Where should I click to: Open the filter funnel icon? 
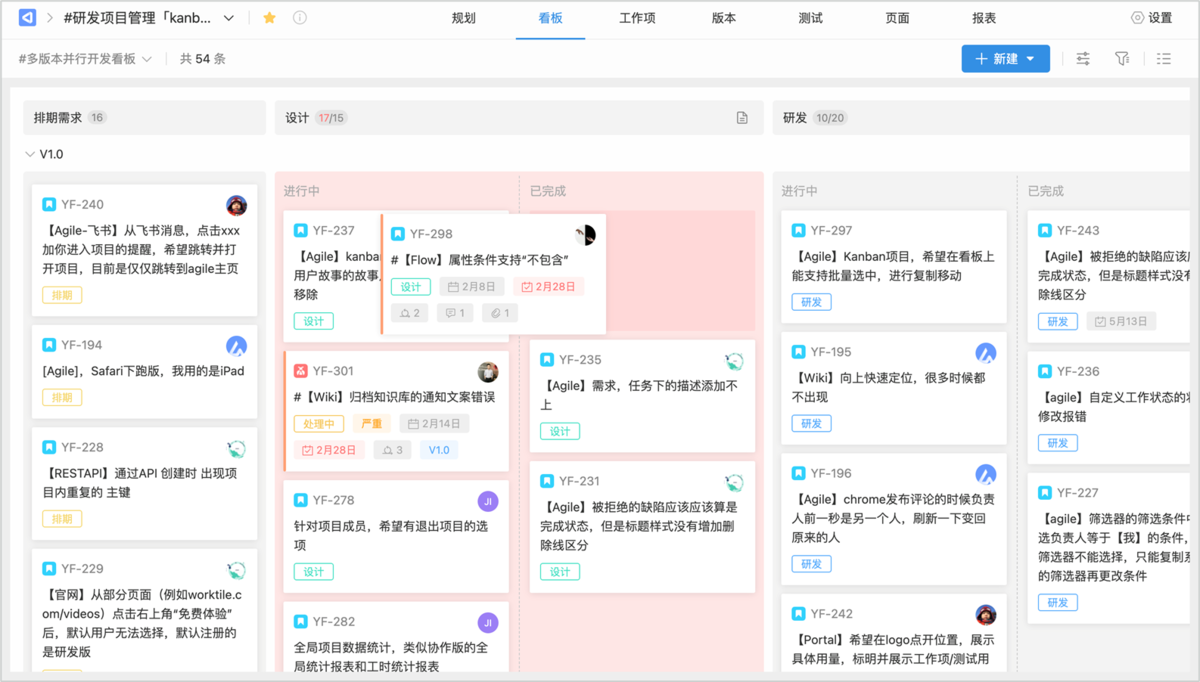[1122, 59]
